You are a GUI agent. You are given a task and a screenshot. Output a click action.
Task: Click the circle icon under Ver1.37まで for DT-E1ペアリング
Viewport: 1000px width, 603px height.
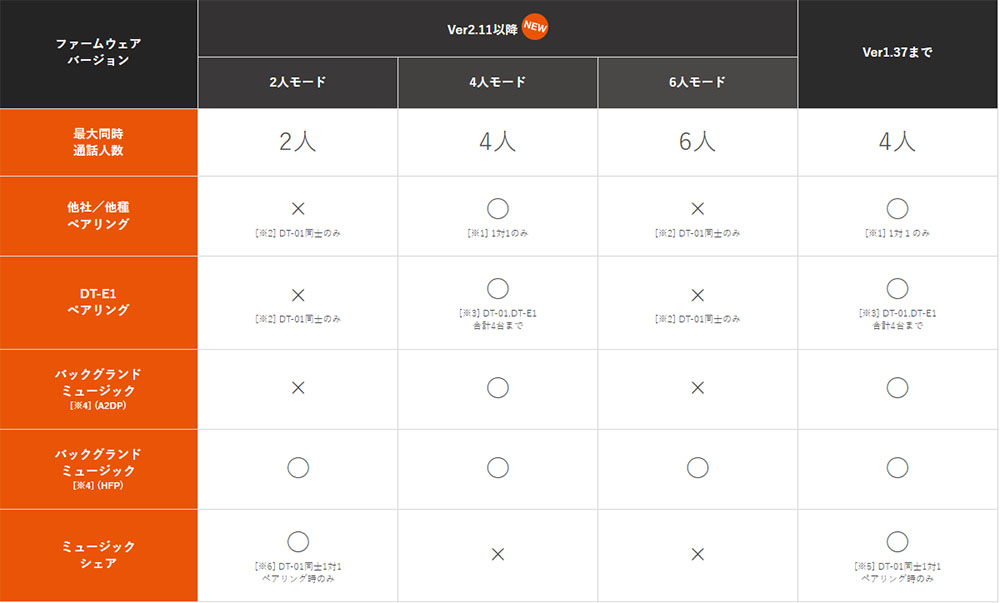pos(897,288)
